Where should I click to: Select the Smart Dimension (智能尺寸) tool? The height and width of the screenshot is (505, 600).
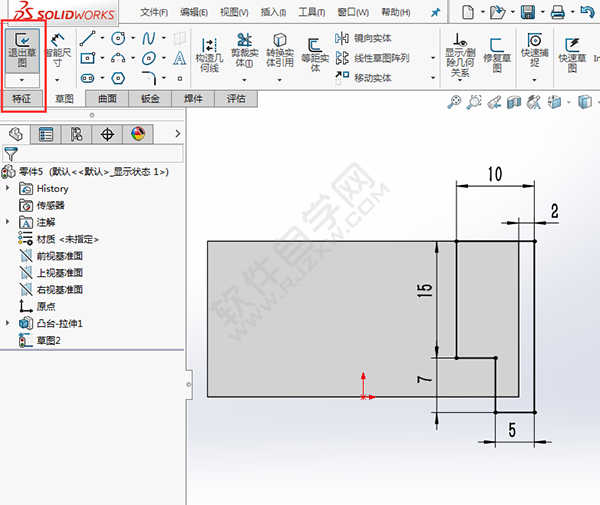(57, 51)
